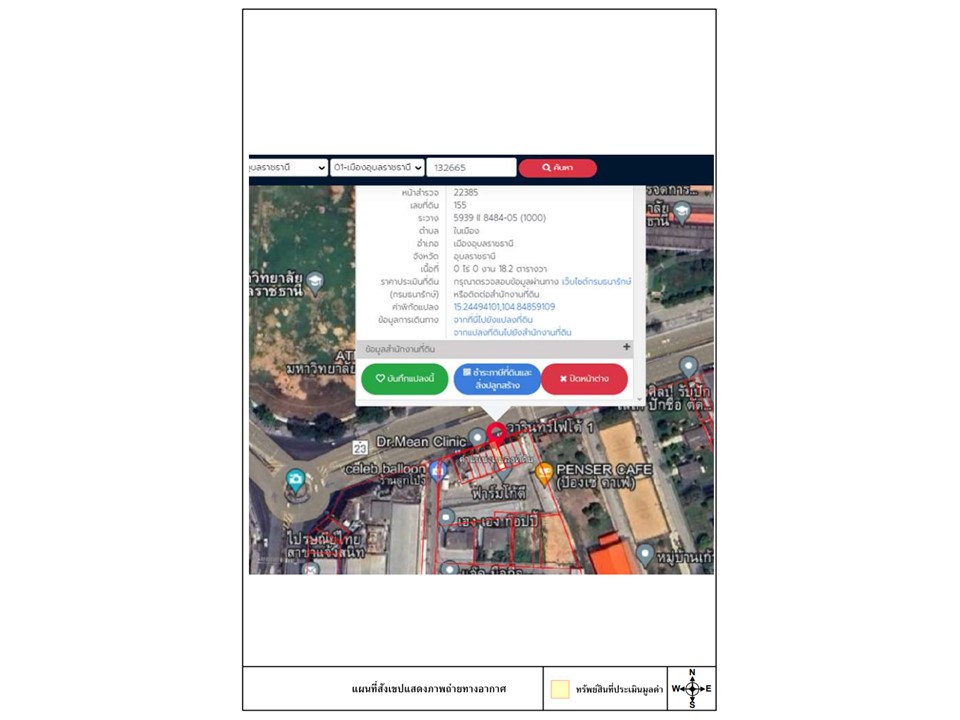Screen dimensions: 960x720
Task: Click the celeb balloon shop marker icon
Action: coord(438,469)
